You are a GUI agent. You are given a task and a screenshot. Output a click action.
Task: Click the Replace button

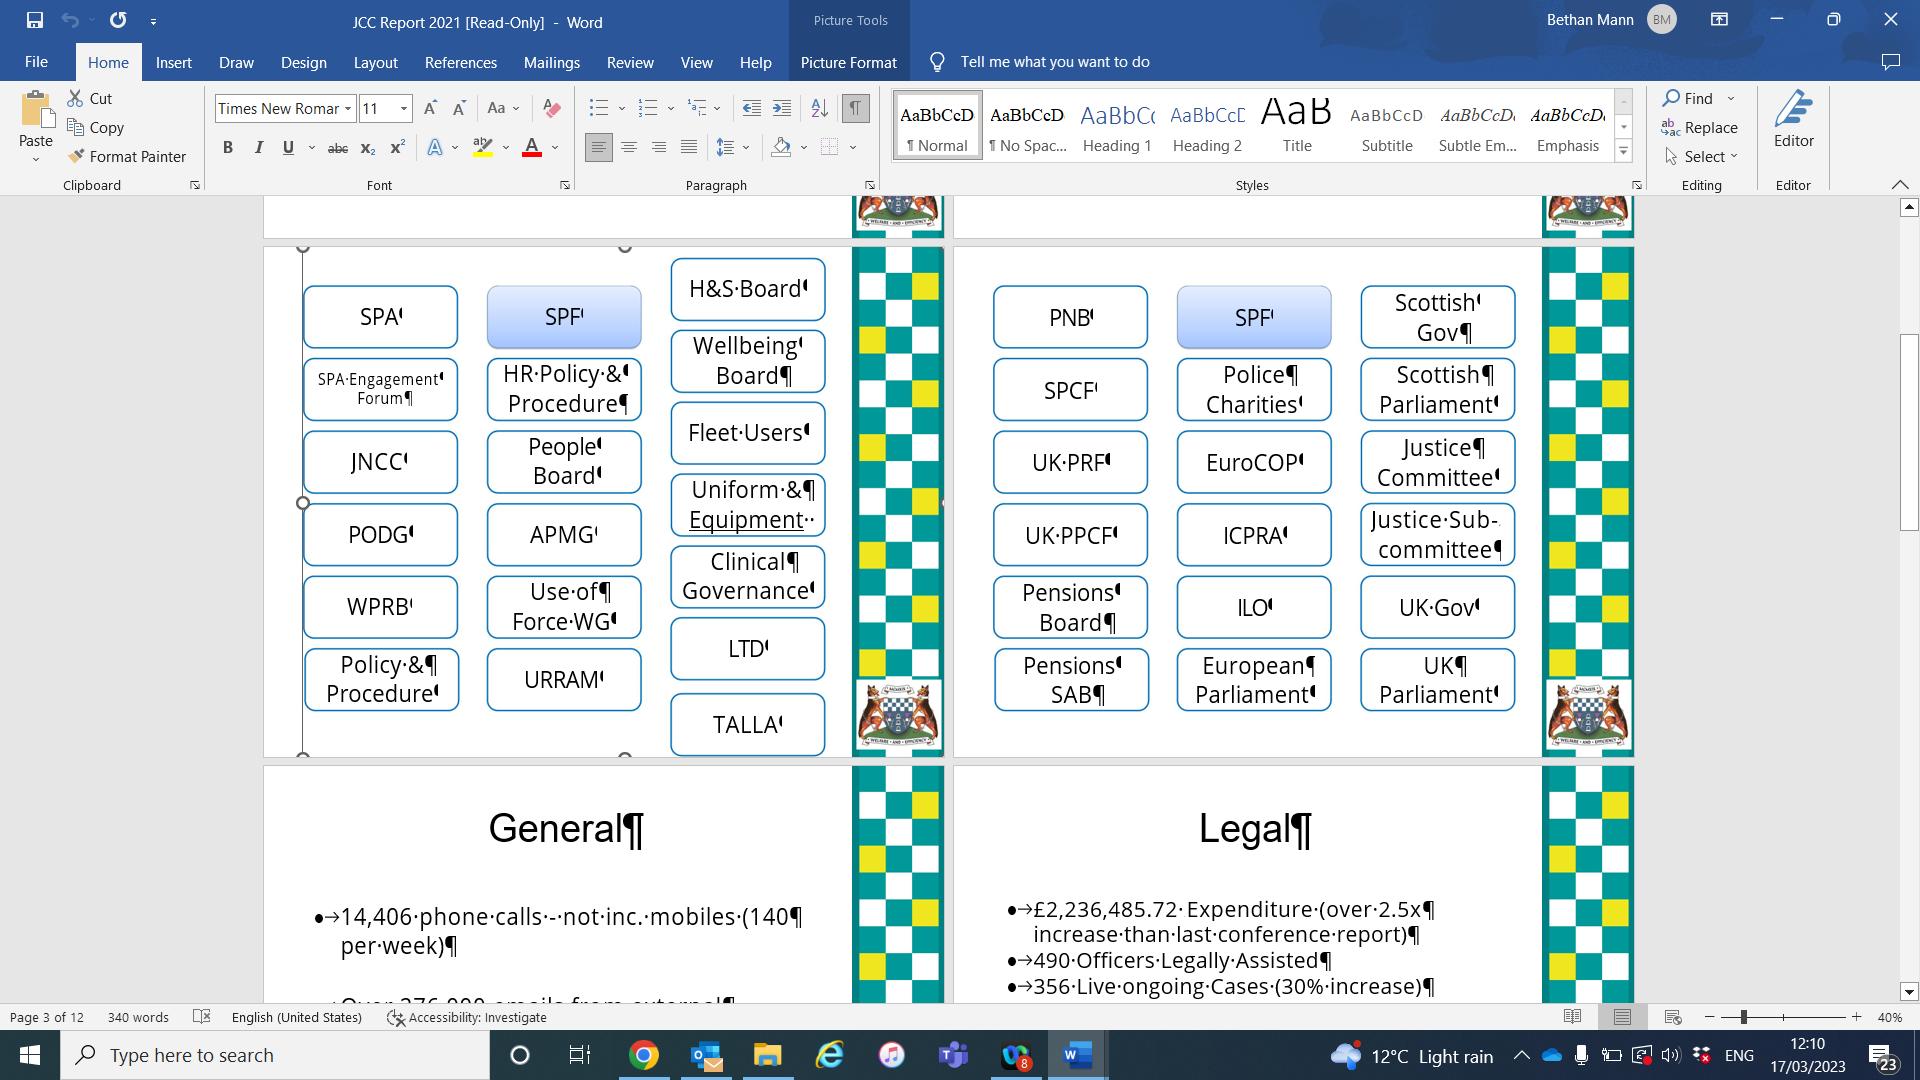point(1700,128)
